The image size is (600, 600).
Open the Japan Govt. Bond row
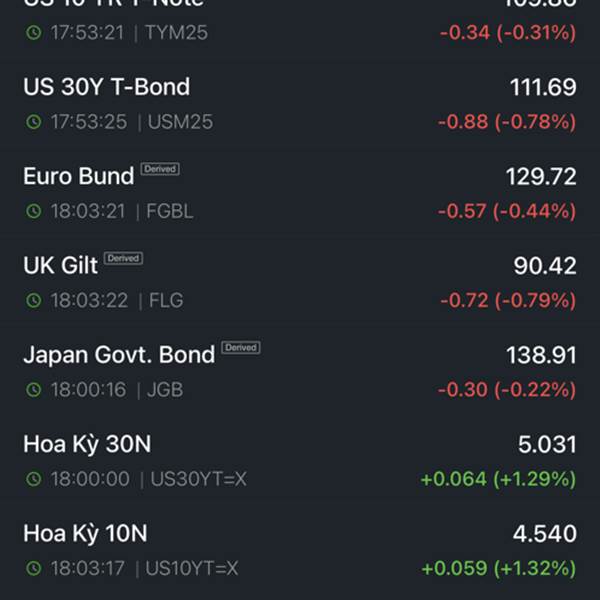pos(300,372)
